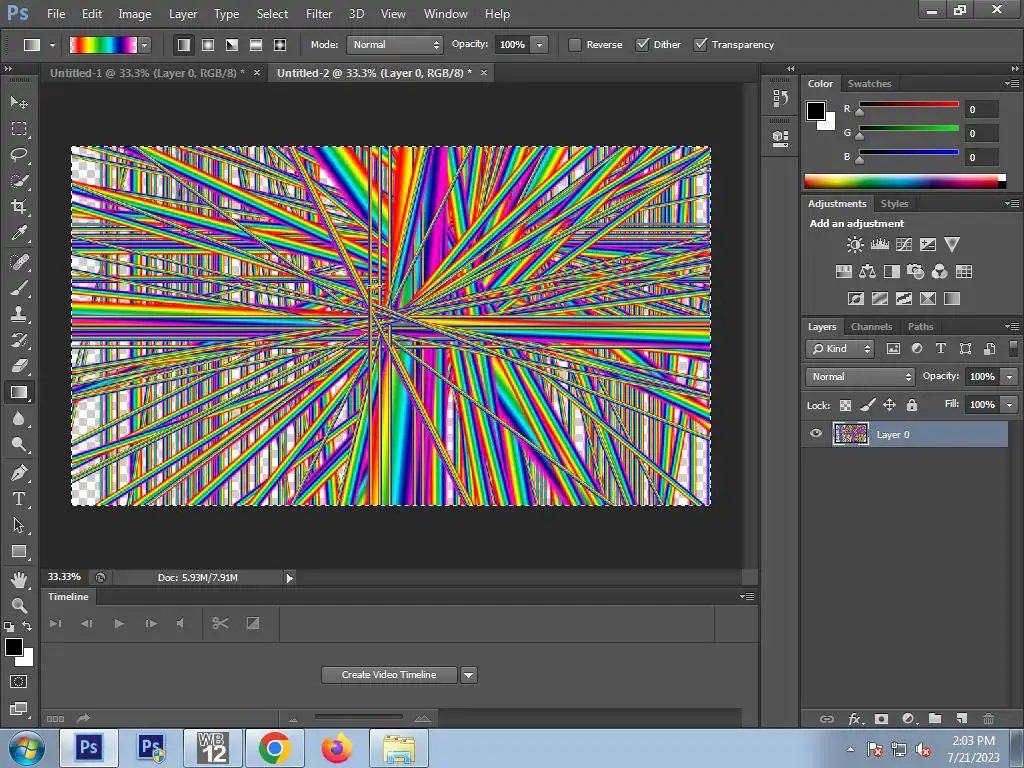This screenshot has height=768, width=1024.
Task: Select the Lasso tool
Action: click(x=19, y=155)
